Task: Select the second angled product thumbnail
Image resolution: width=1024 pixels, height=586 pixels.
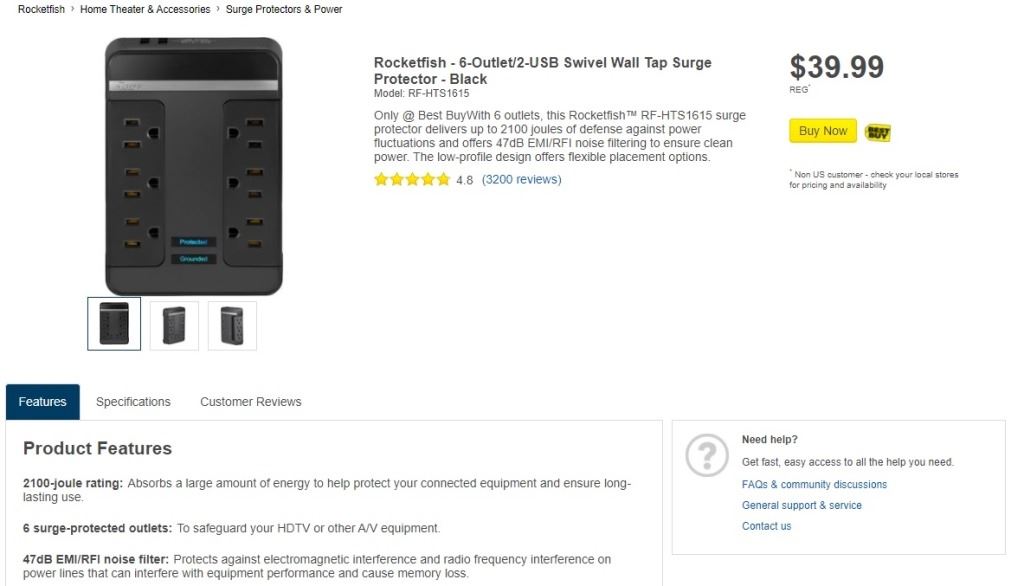Action: pos(174,325)
